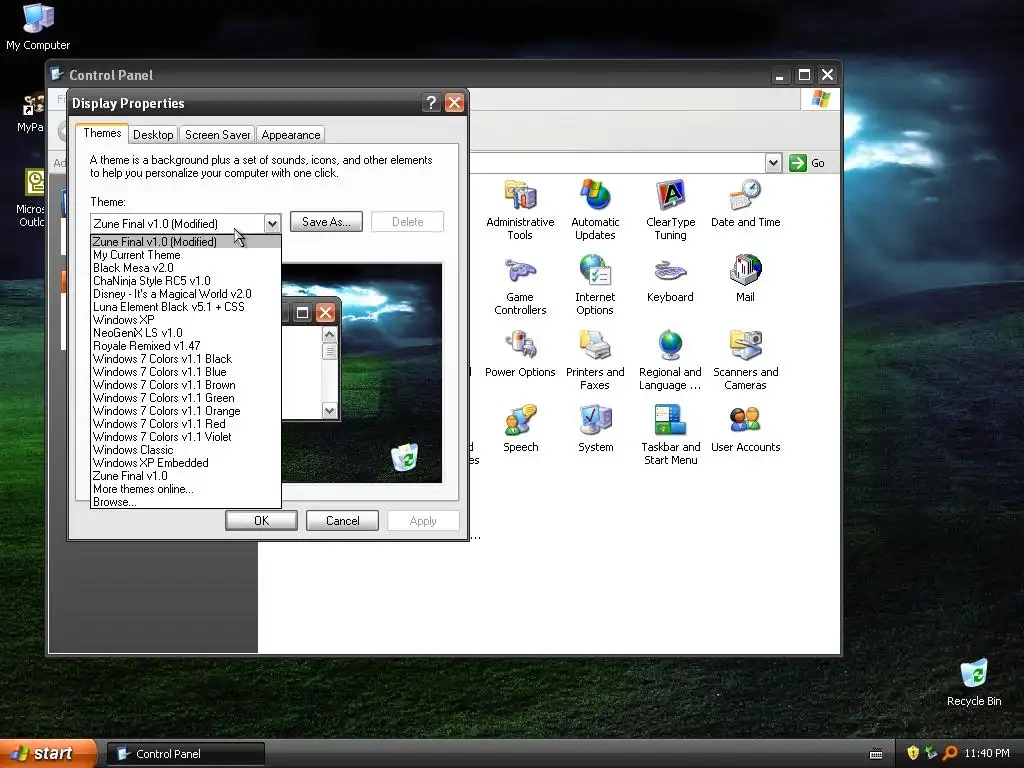The image size is (1024, 768).
Task: Open Administrative Tools in Control Panel
Action: (520, 209)
